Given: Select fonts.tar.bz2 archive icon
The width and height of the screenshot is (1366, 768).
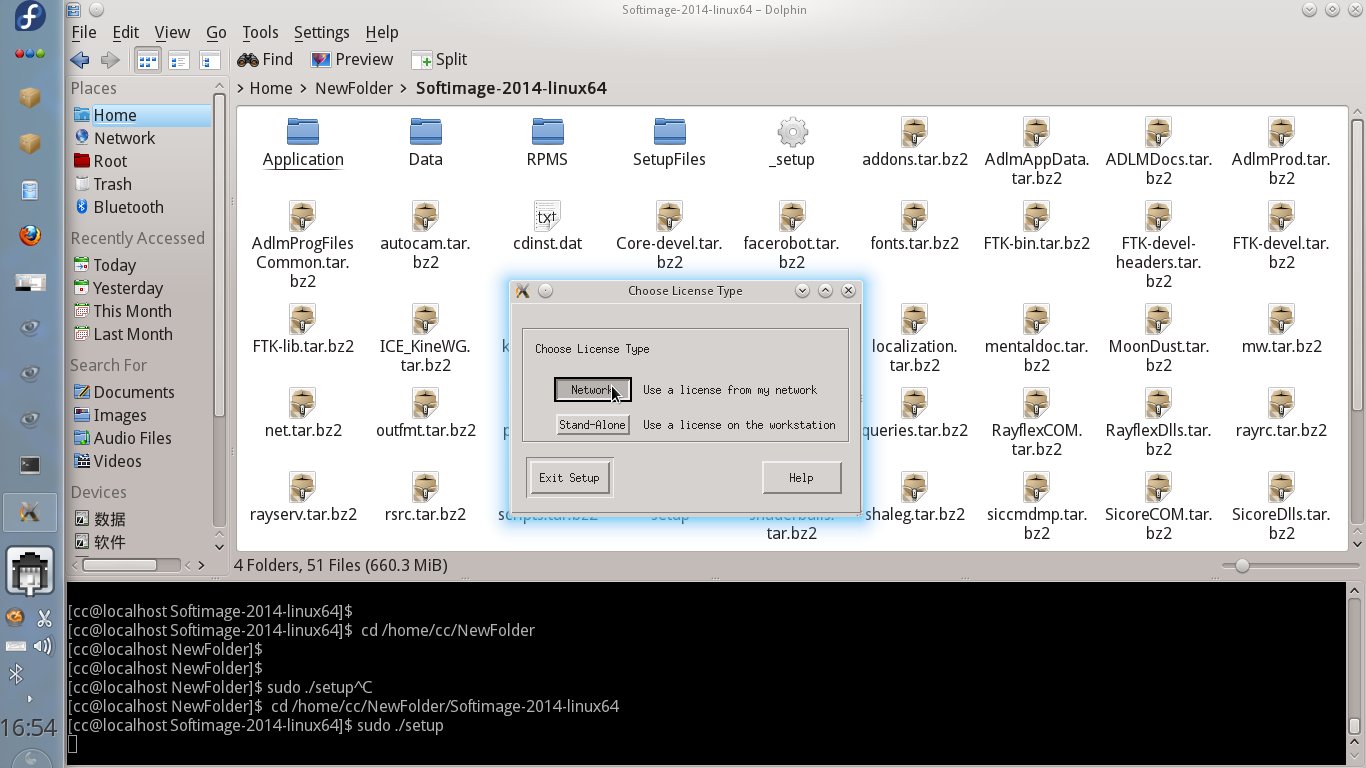Looking at the screenshot, I should click(914, 215).
